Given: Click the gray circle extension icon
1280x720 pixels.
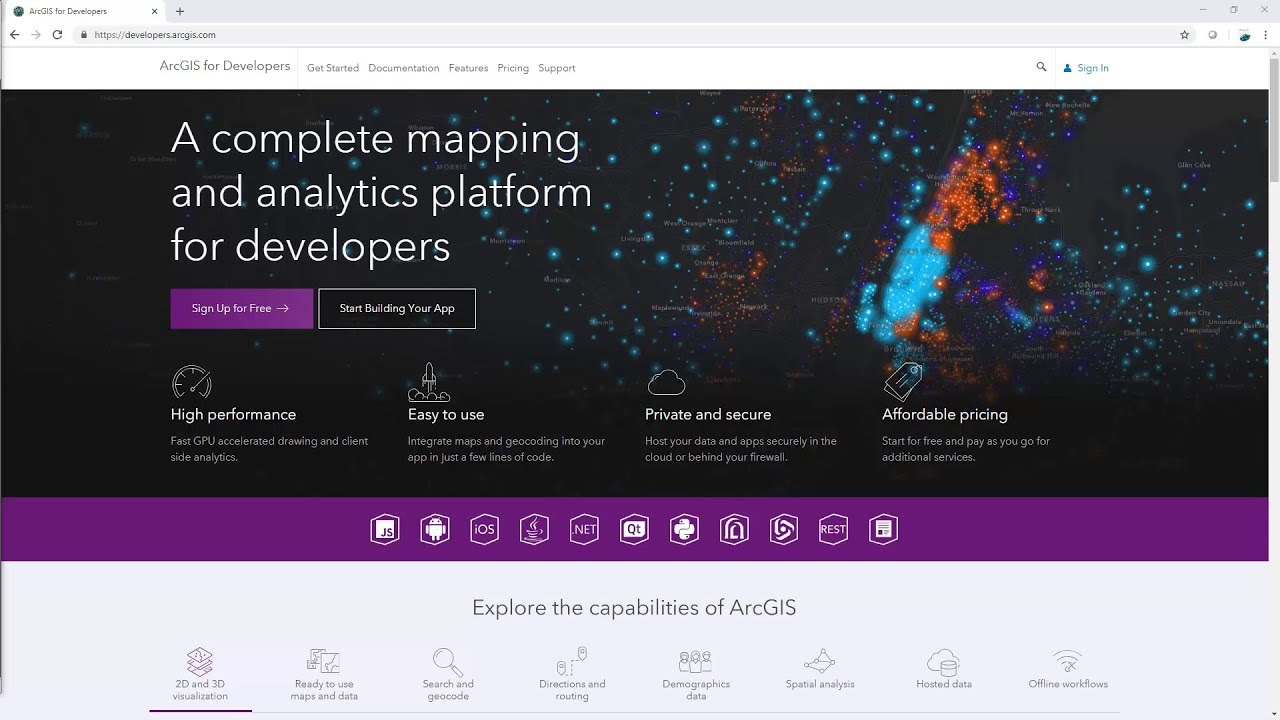Looking at the screenshot, I should point(1213,34).
